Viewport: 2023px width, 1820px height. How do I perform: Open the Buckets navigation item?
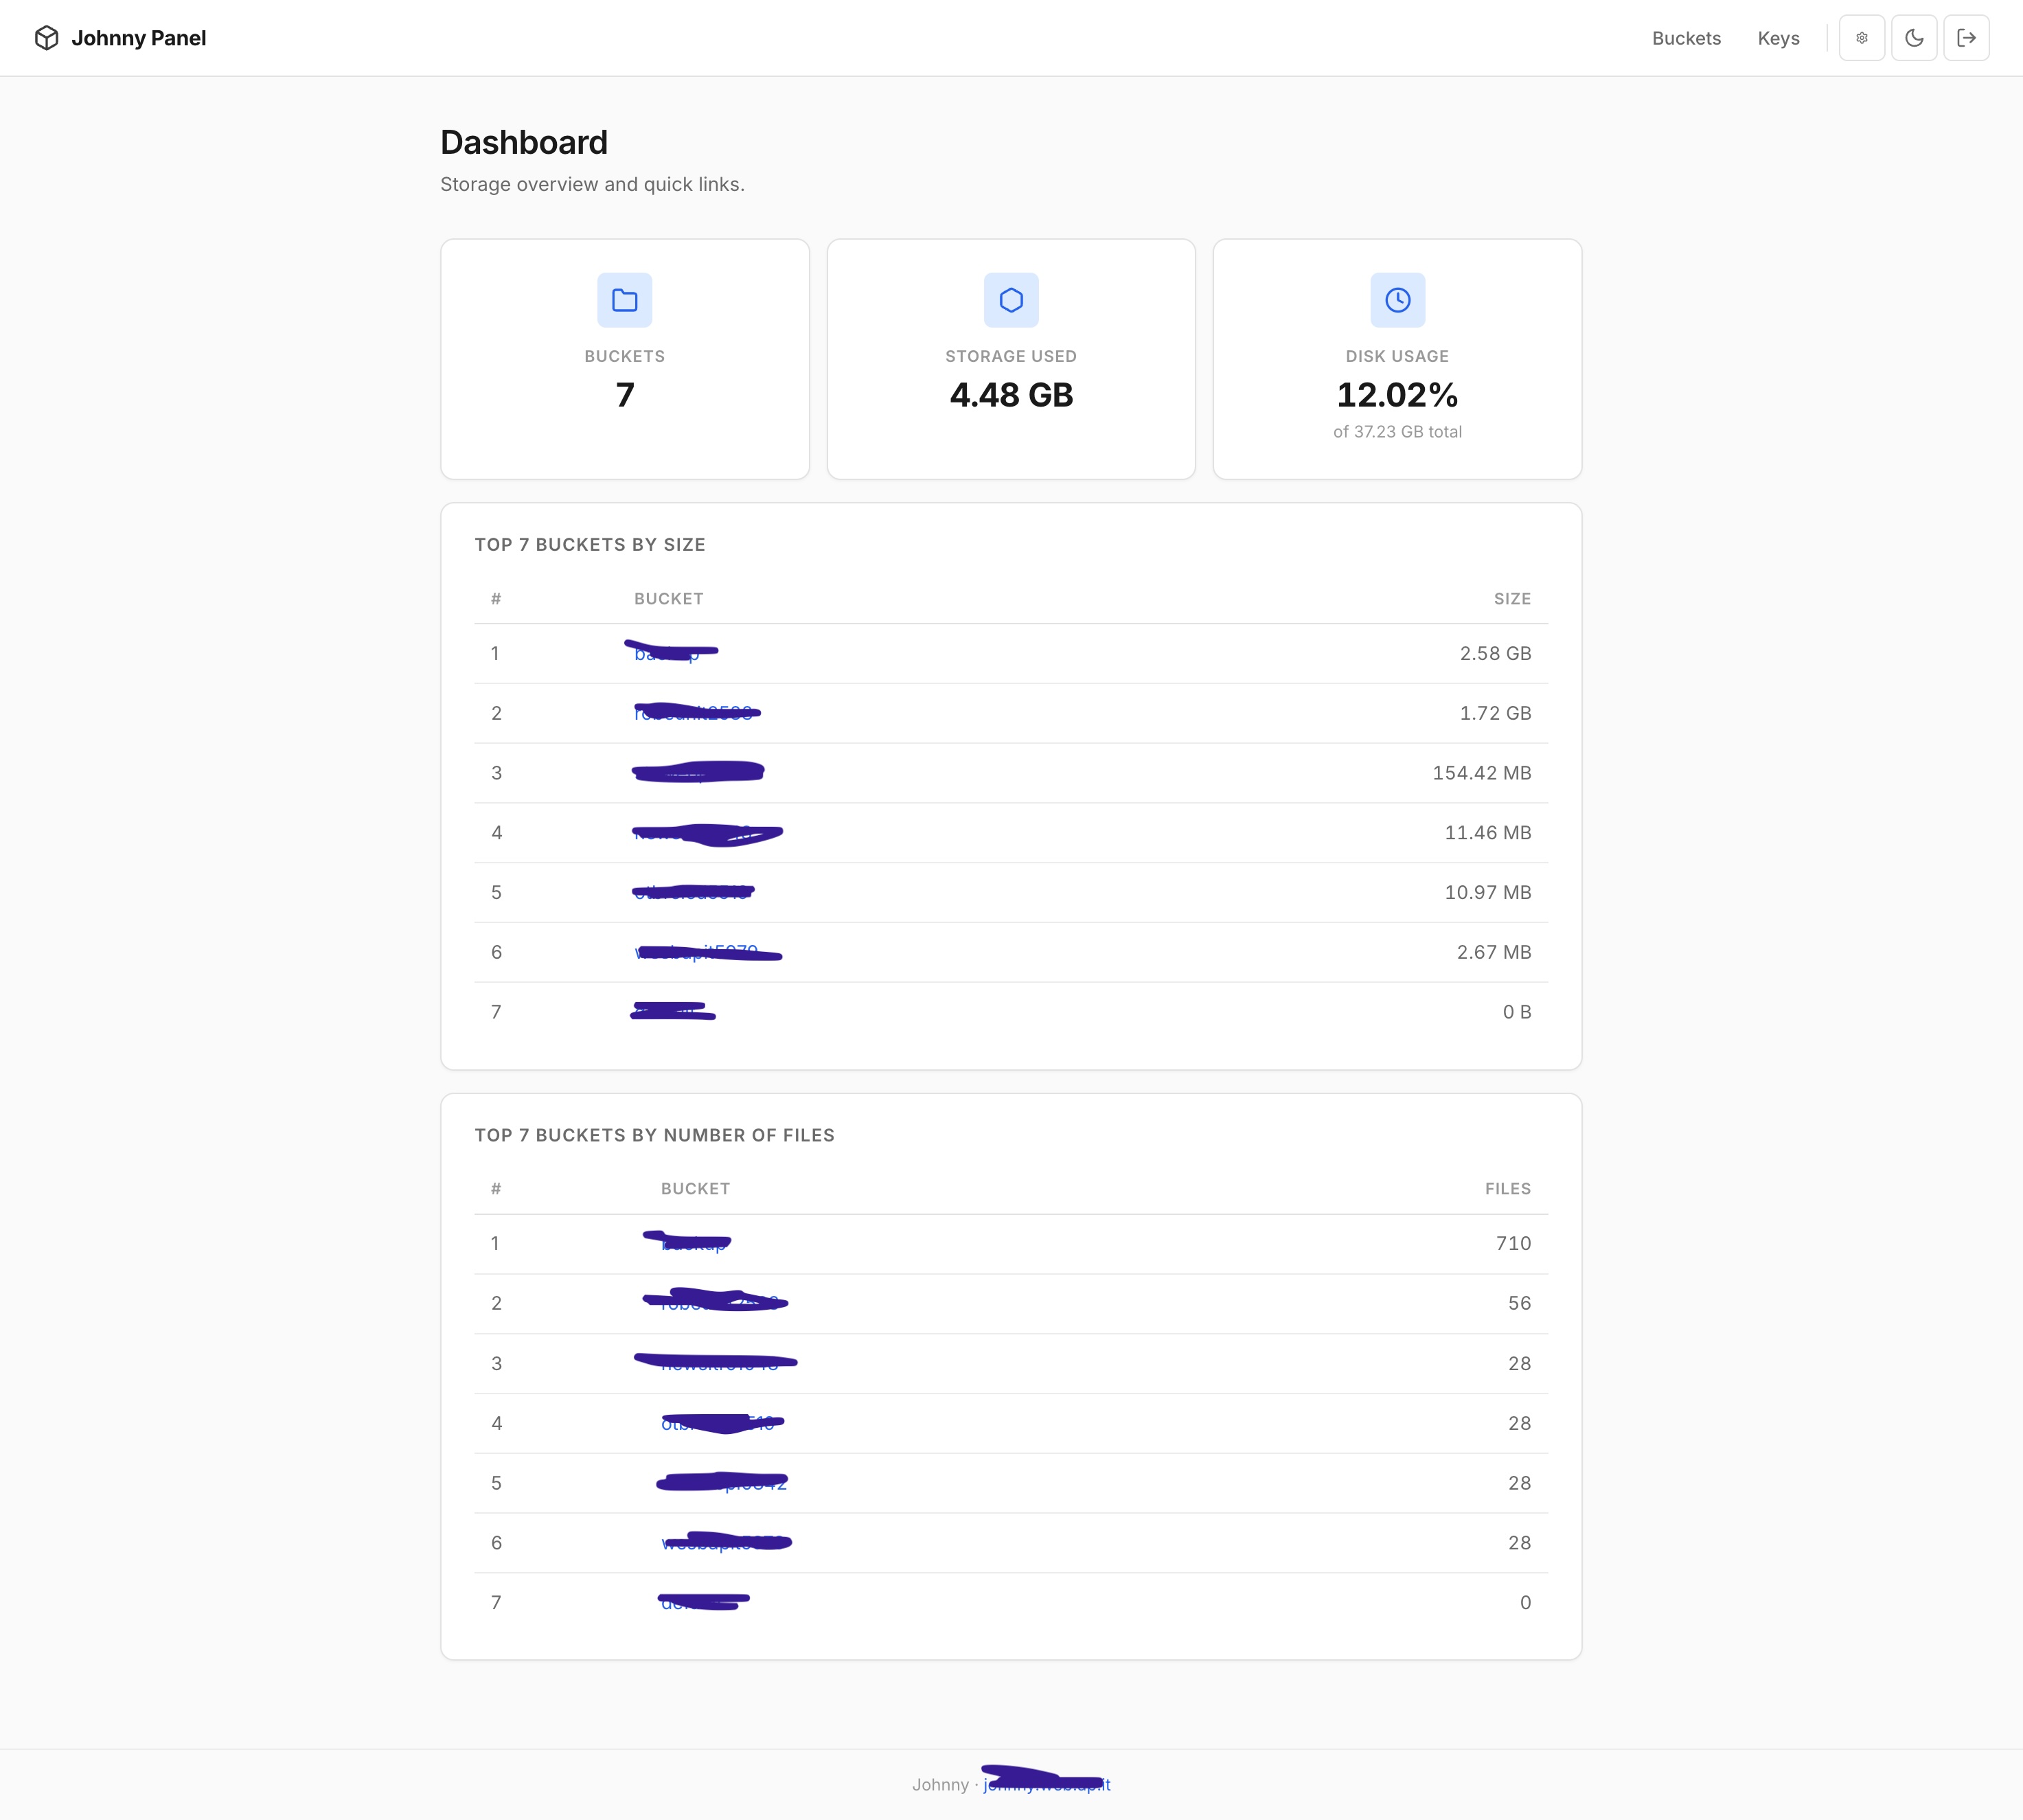[1686, 38]
